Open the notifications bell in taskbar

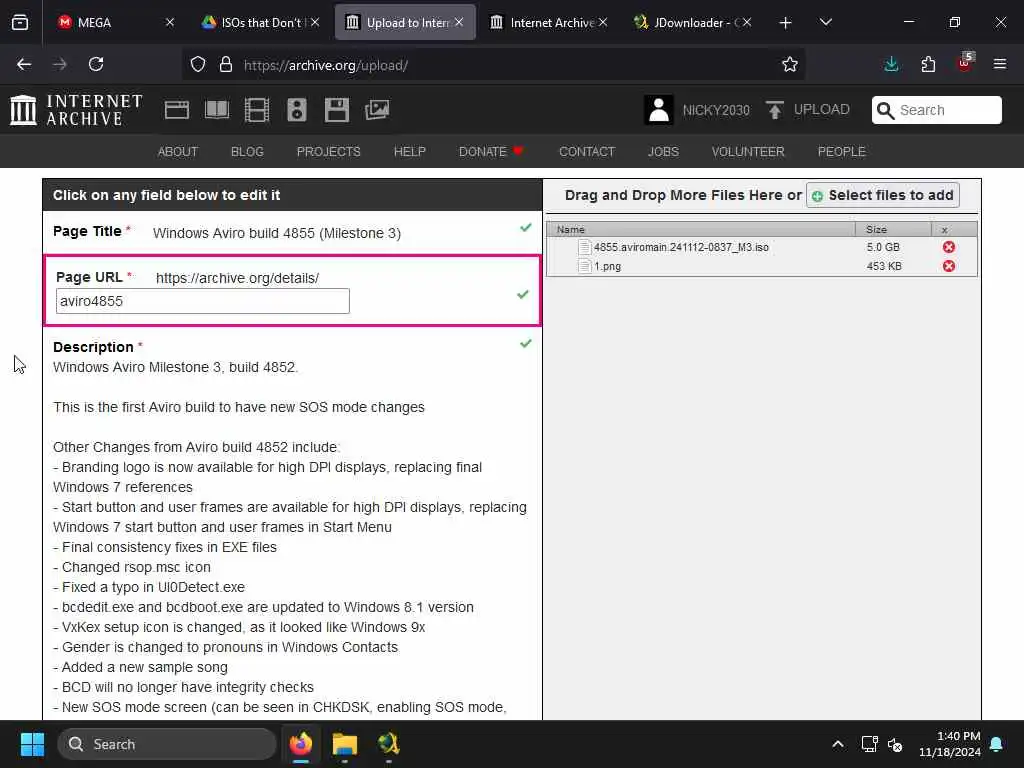997,744
